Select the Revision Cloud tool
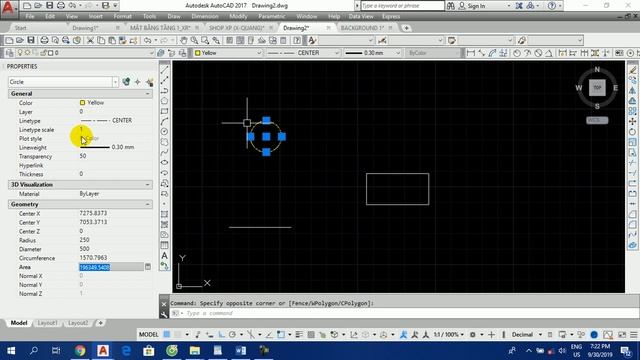The width and height of the screenshot is (640, 360). 164,142
